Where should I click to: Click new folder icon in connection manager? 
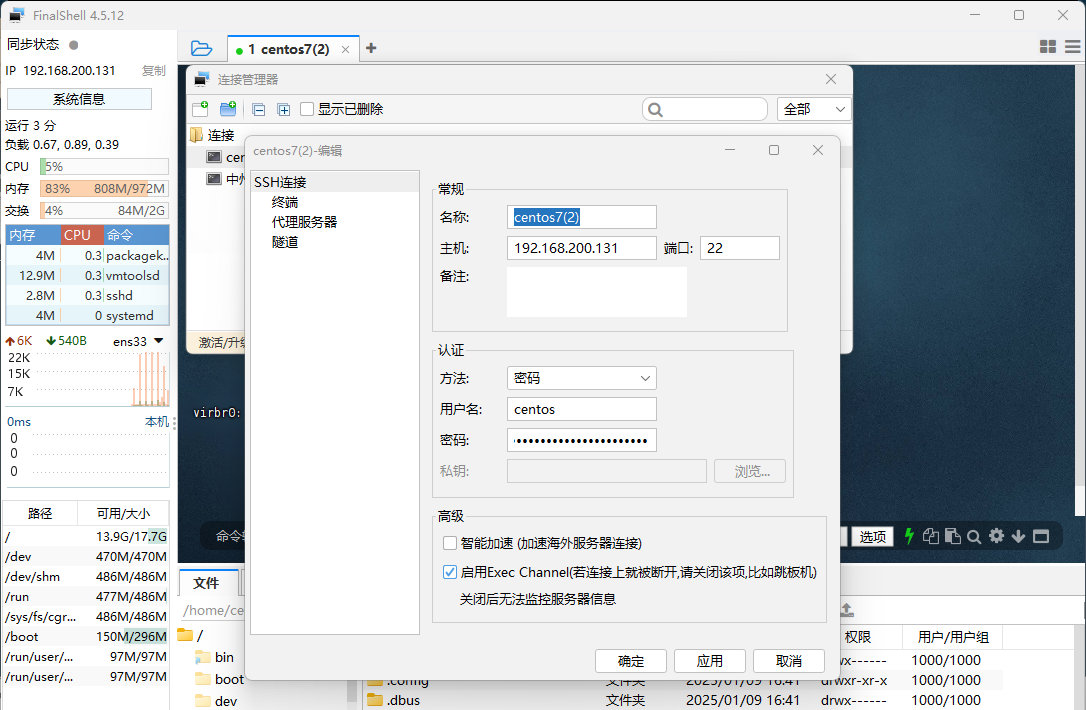[228, 109]
